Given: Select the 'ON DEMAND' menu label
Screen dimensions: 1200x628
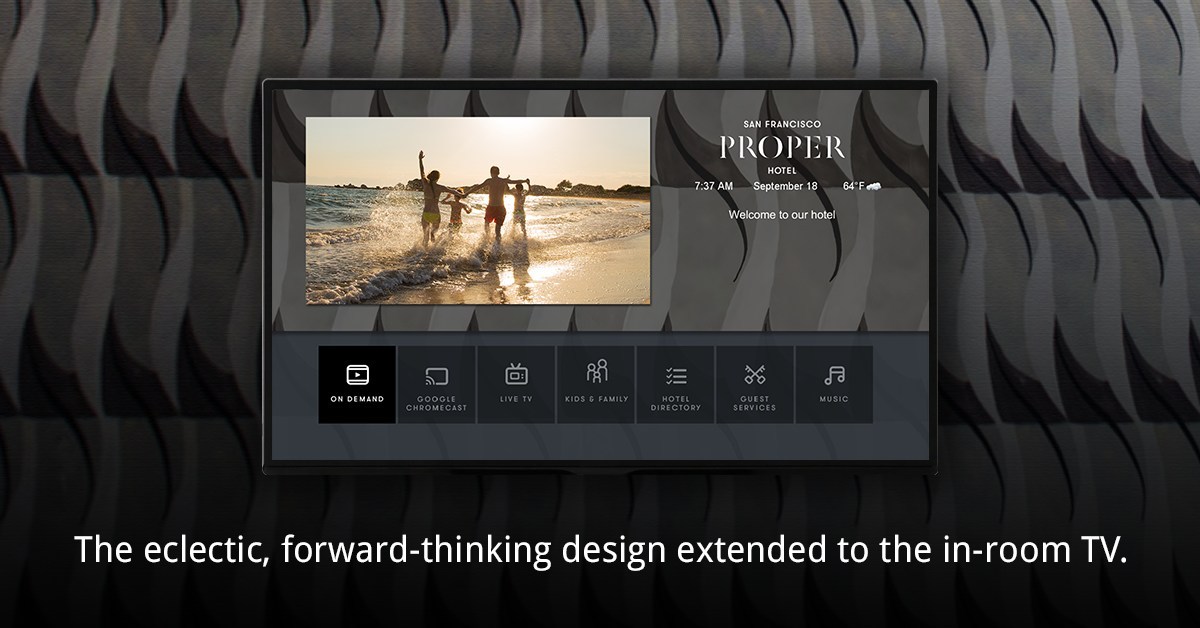Looking at the screenshot, I should [x=357, y=399].
